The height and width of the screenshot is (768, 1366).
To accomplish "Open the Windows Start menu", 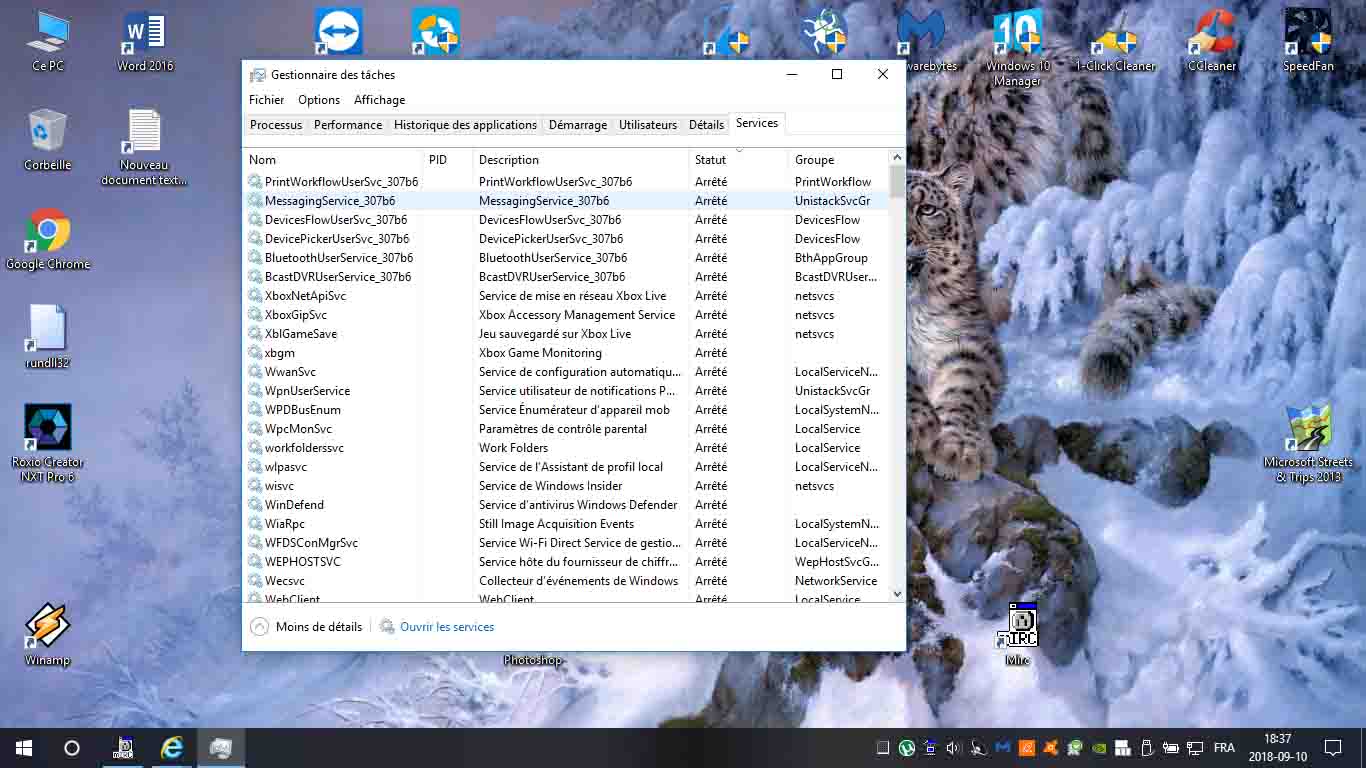I will click(x=24, y=748).
